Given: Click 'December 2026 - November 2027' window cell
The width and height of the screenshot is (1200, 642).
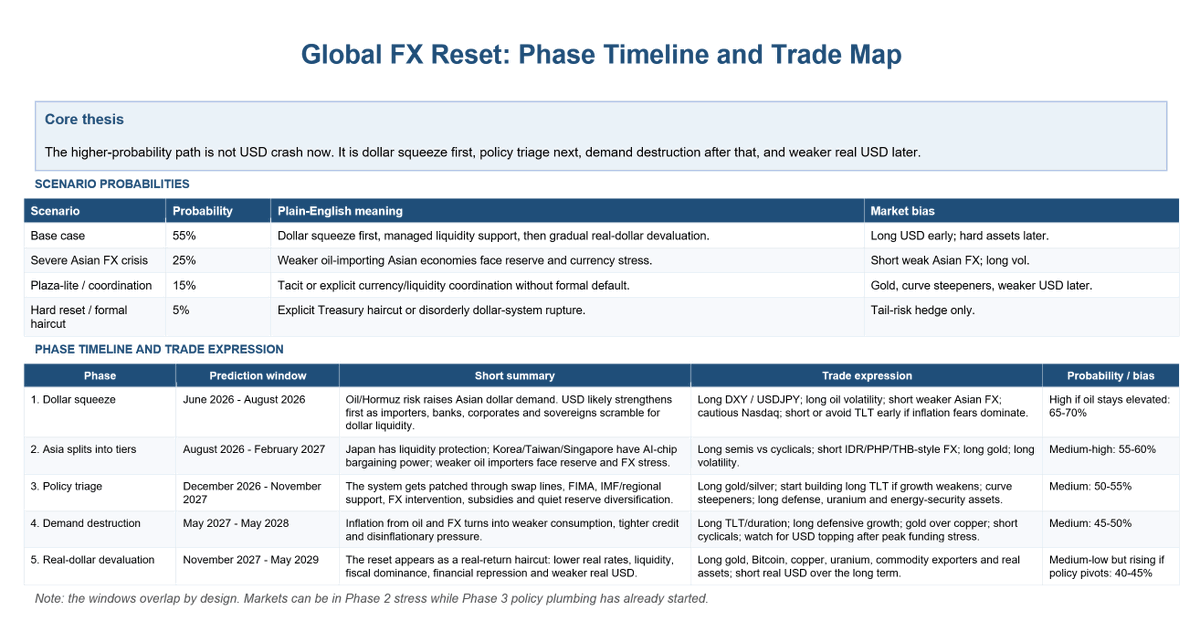Looking at the screenshot, I should pos(258,493).
